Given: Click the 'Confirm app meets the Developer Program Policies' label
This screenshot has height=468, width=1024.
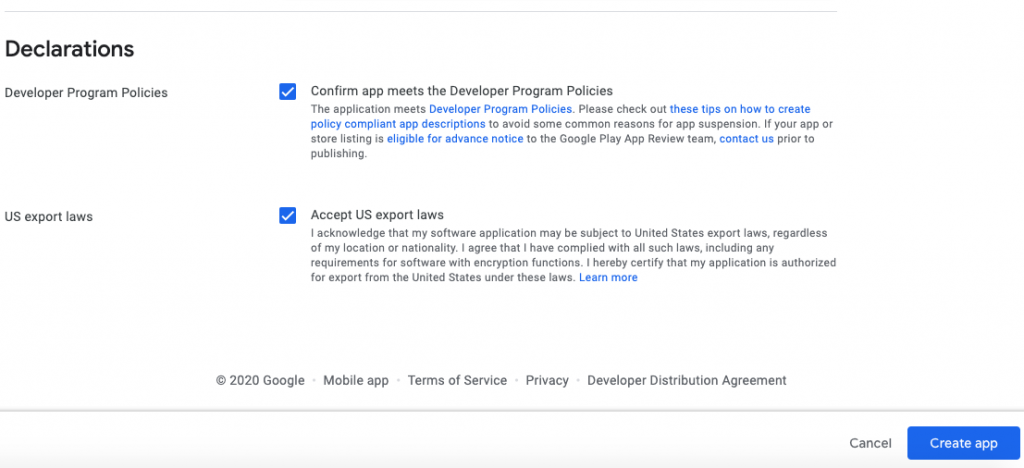Looking at the screenshot, I should [461, 91].
